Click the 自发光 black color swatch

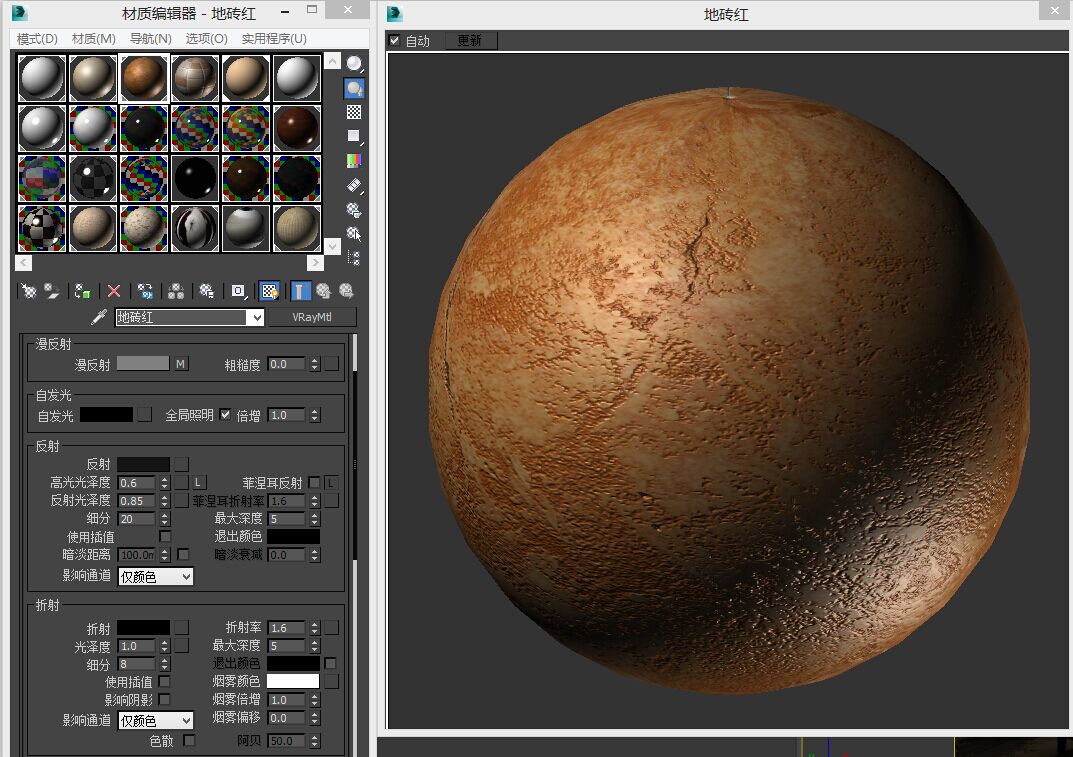coord(107,415)
